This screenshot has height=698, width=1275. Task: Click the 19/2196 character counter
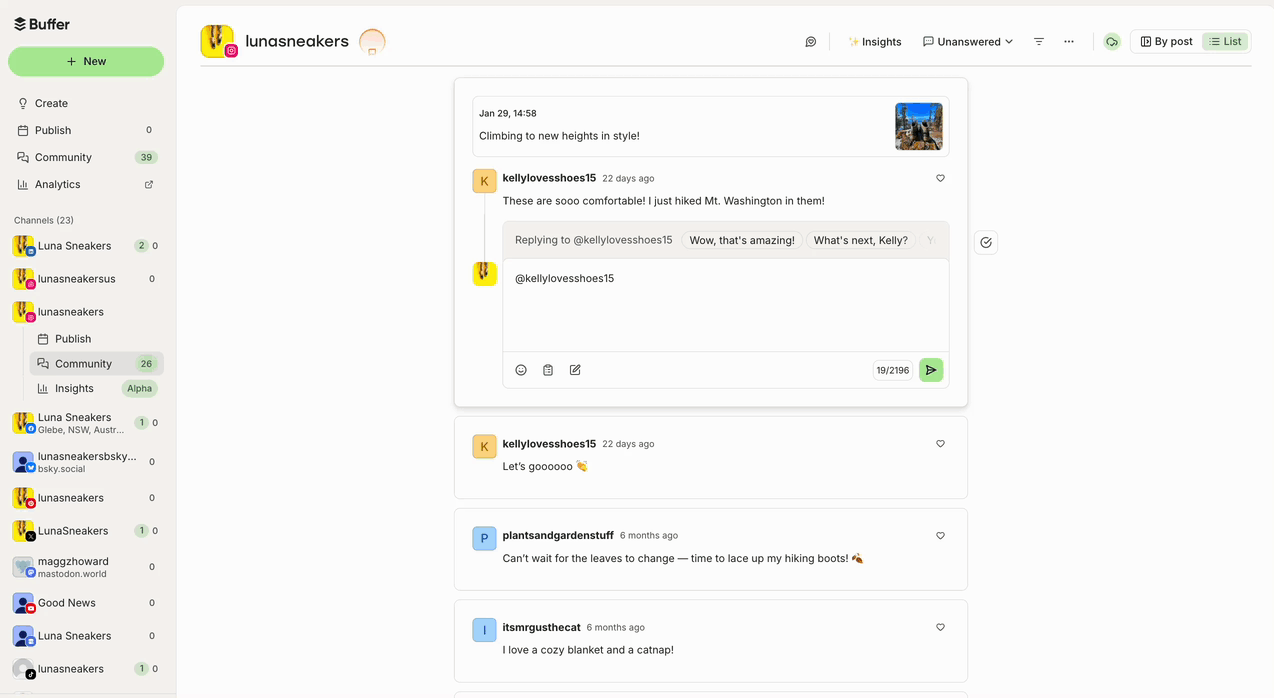click(893, 370)
